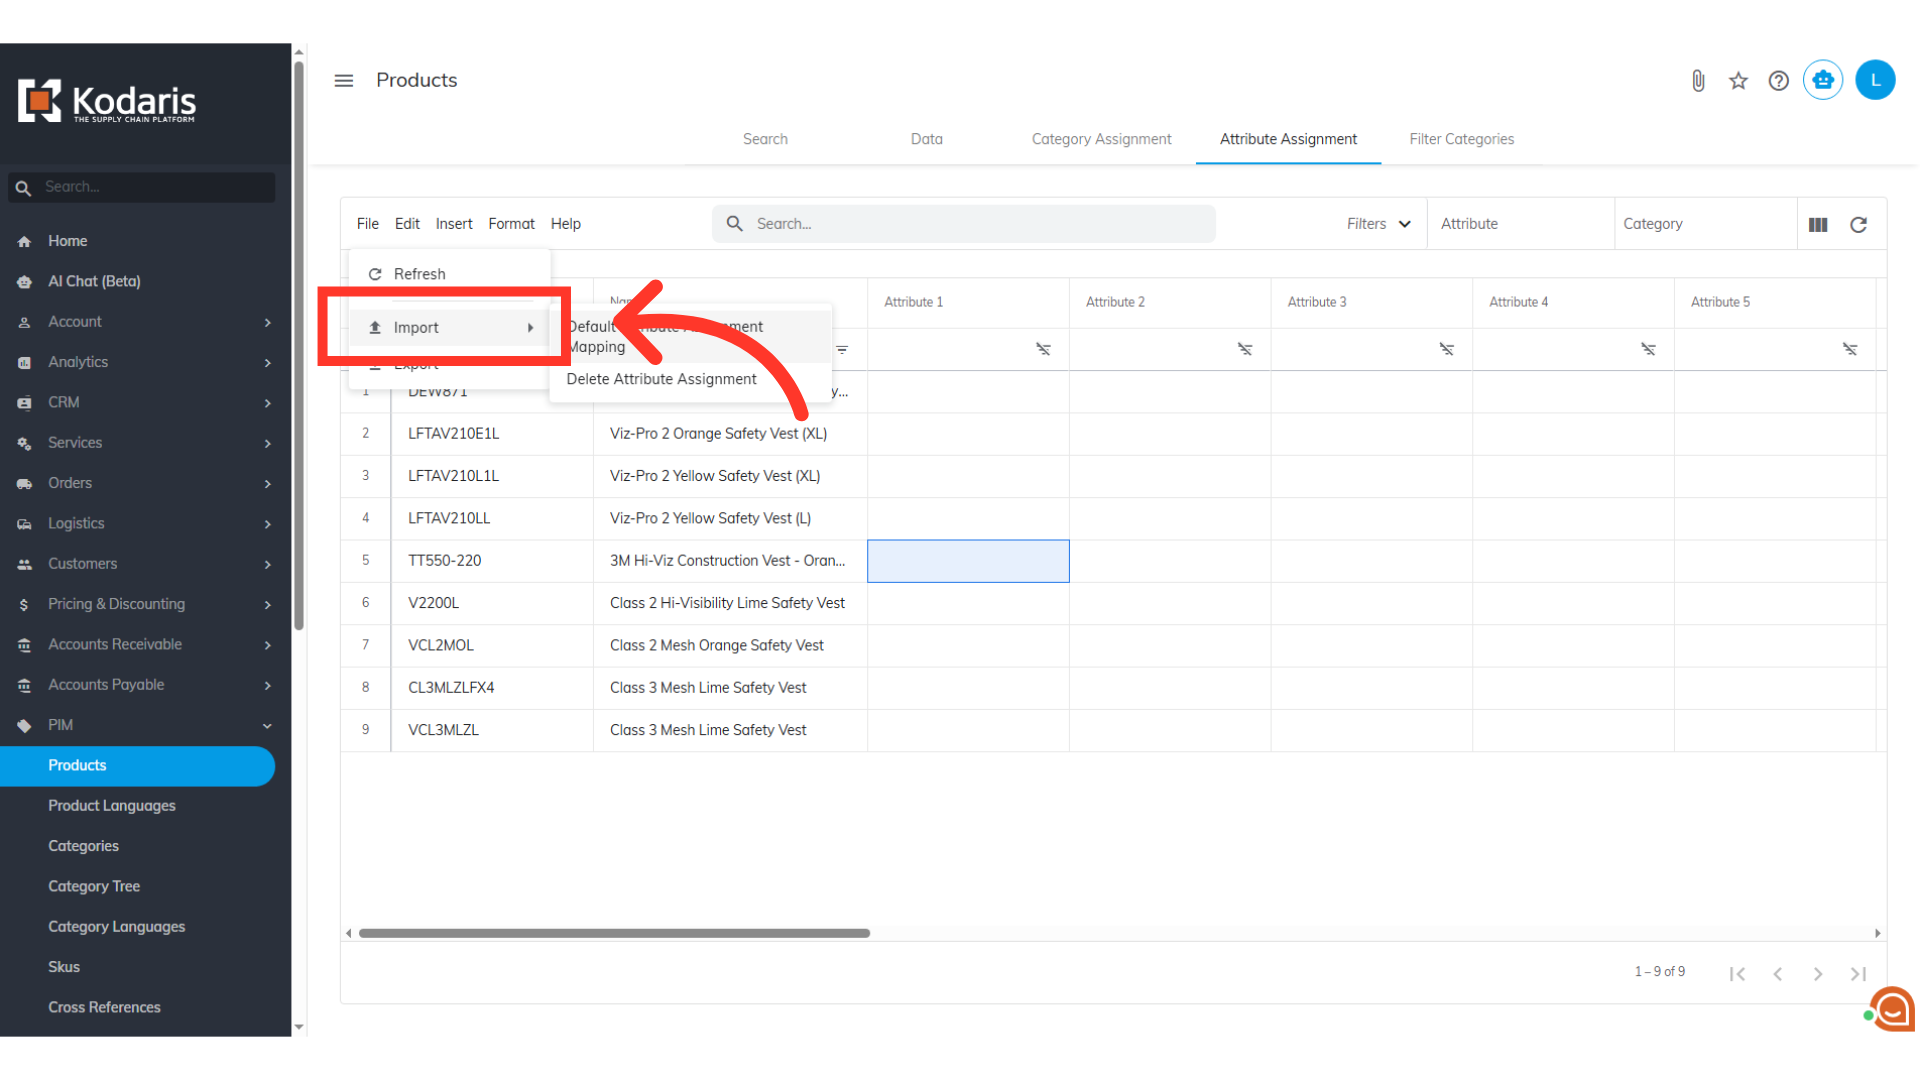
Task: Click the grid refresh icon
Action: [x=1858, y=225]
